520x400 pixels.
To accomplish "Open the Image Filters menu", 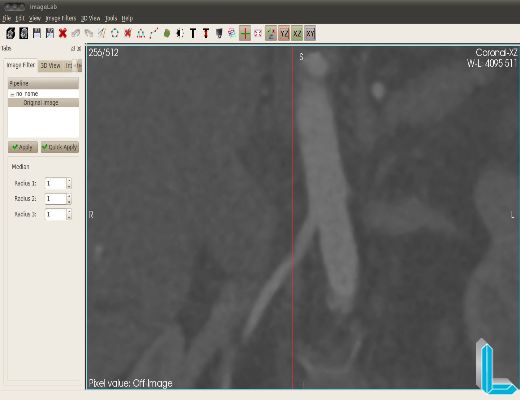I will (x=60, y=18).
